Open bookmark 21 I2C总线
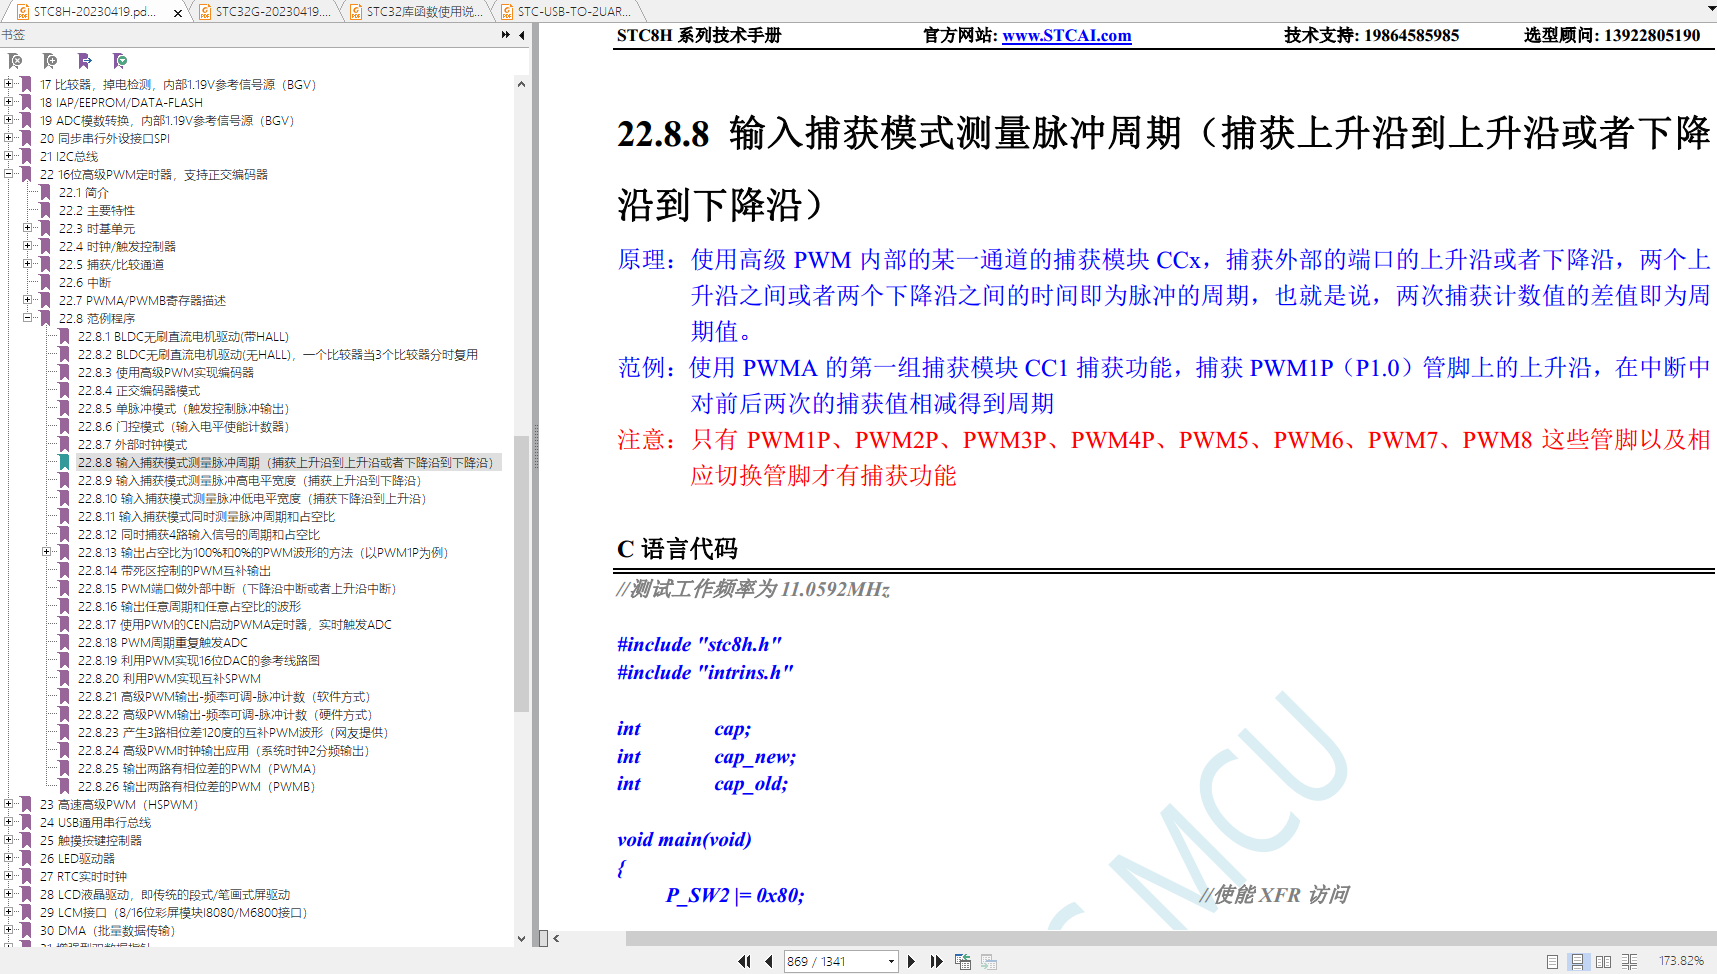Screen dimensions: 1717x974 [x=69, y=156]
